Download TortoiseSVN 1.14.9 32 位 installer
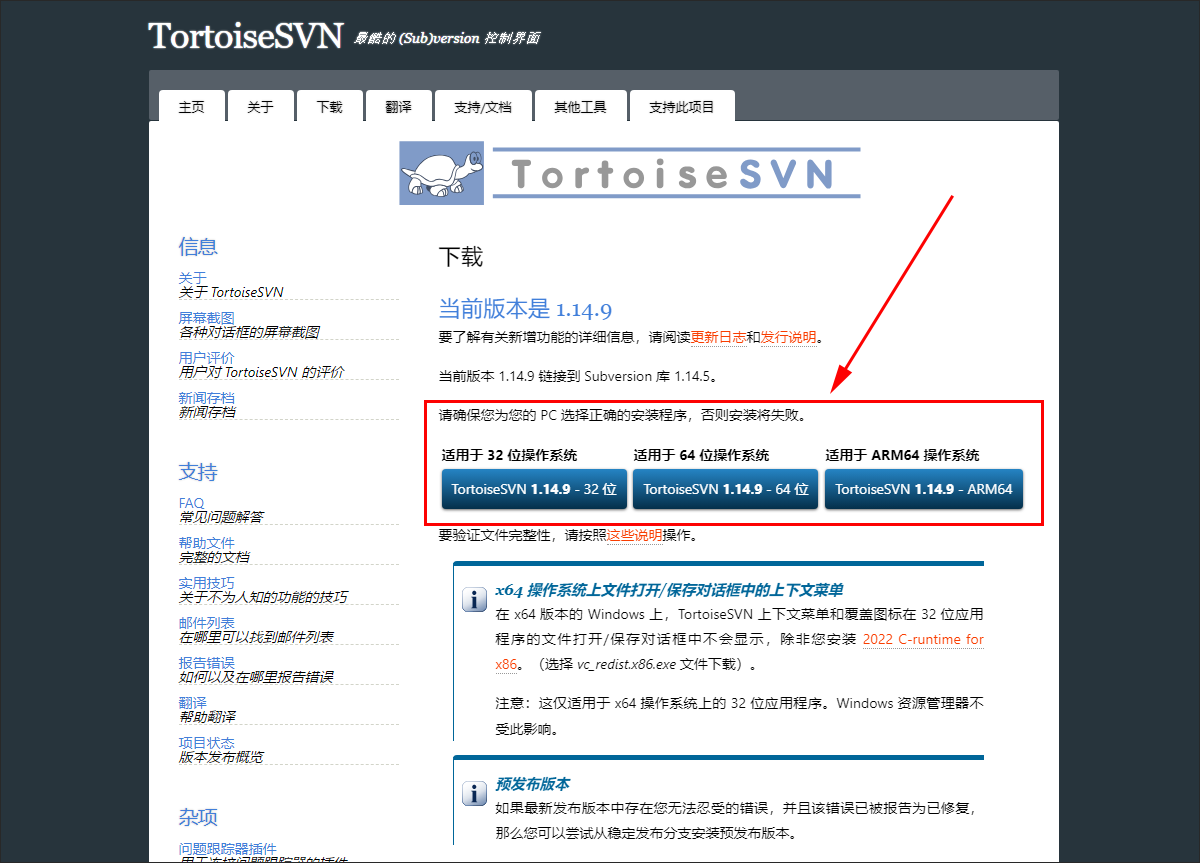Screen dimensions: 1200x863 pyautogui.click(x=534, y=489)
